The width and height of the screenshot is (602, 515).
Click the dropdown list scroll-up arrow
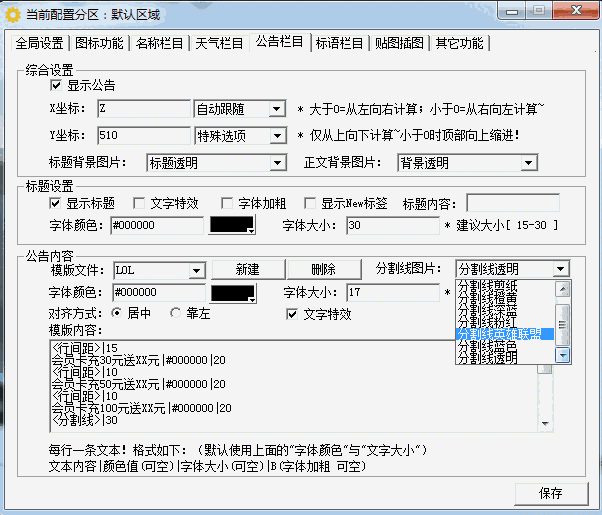[563, 289]
